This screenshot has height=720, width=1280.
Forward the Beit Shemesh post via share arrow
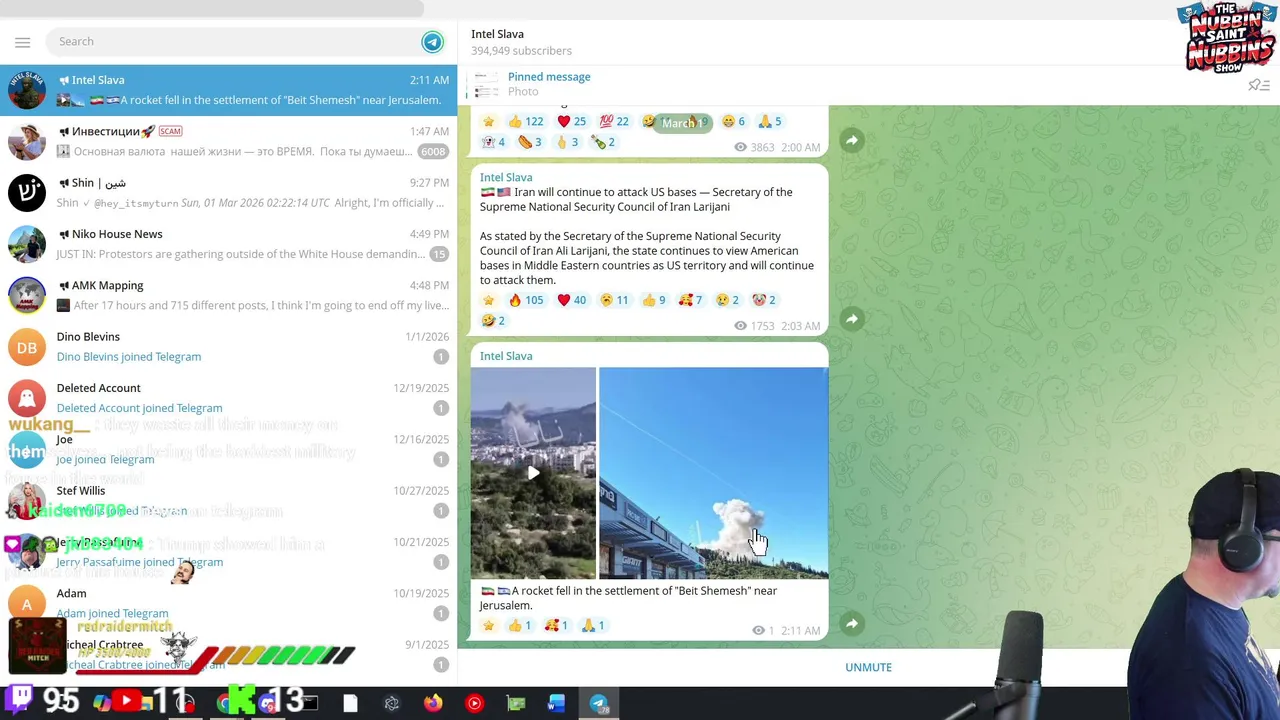[x=851, y=624]
